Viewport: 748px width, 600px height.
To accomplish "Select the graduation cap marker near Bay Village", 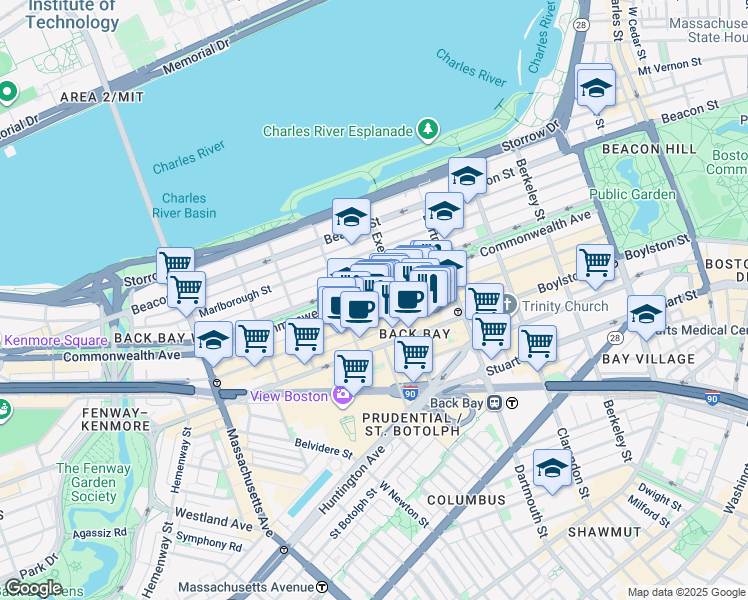I will [x=646, y=316].
